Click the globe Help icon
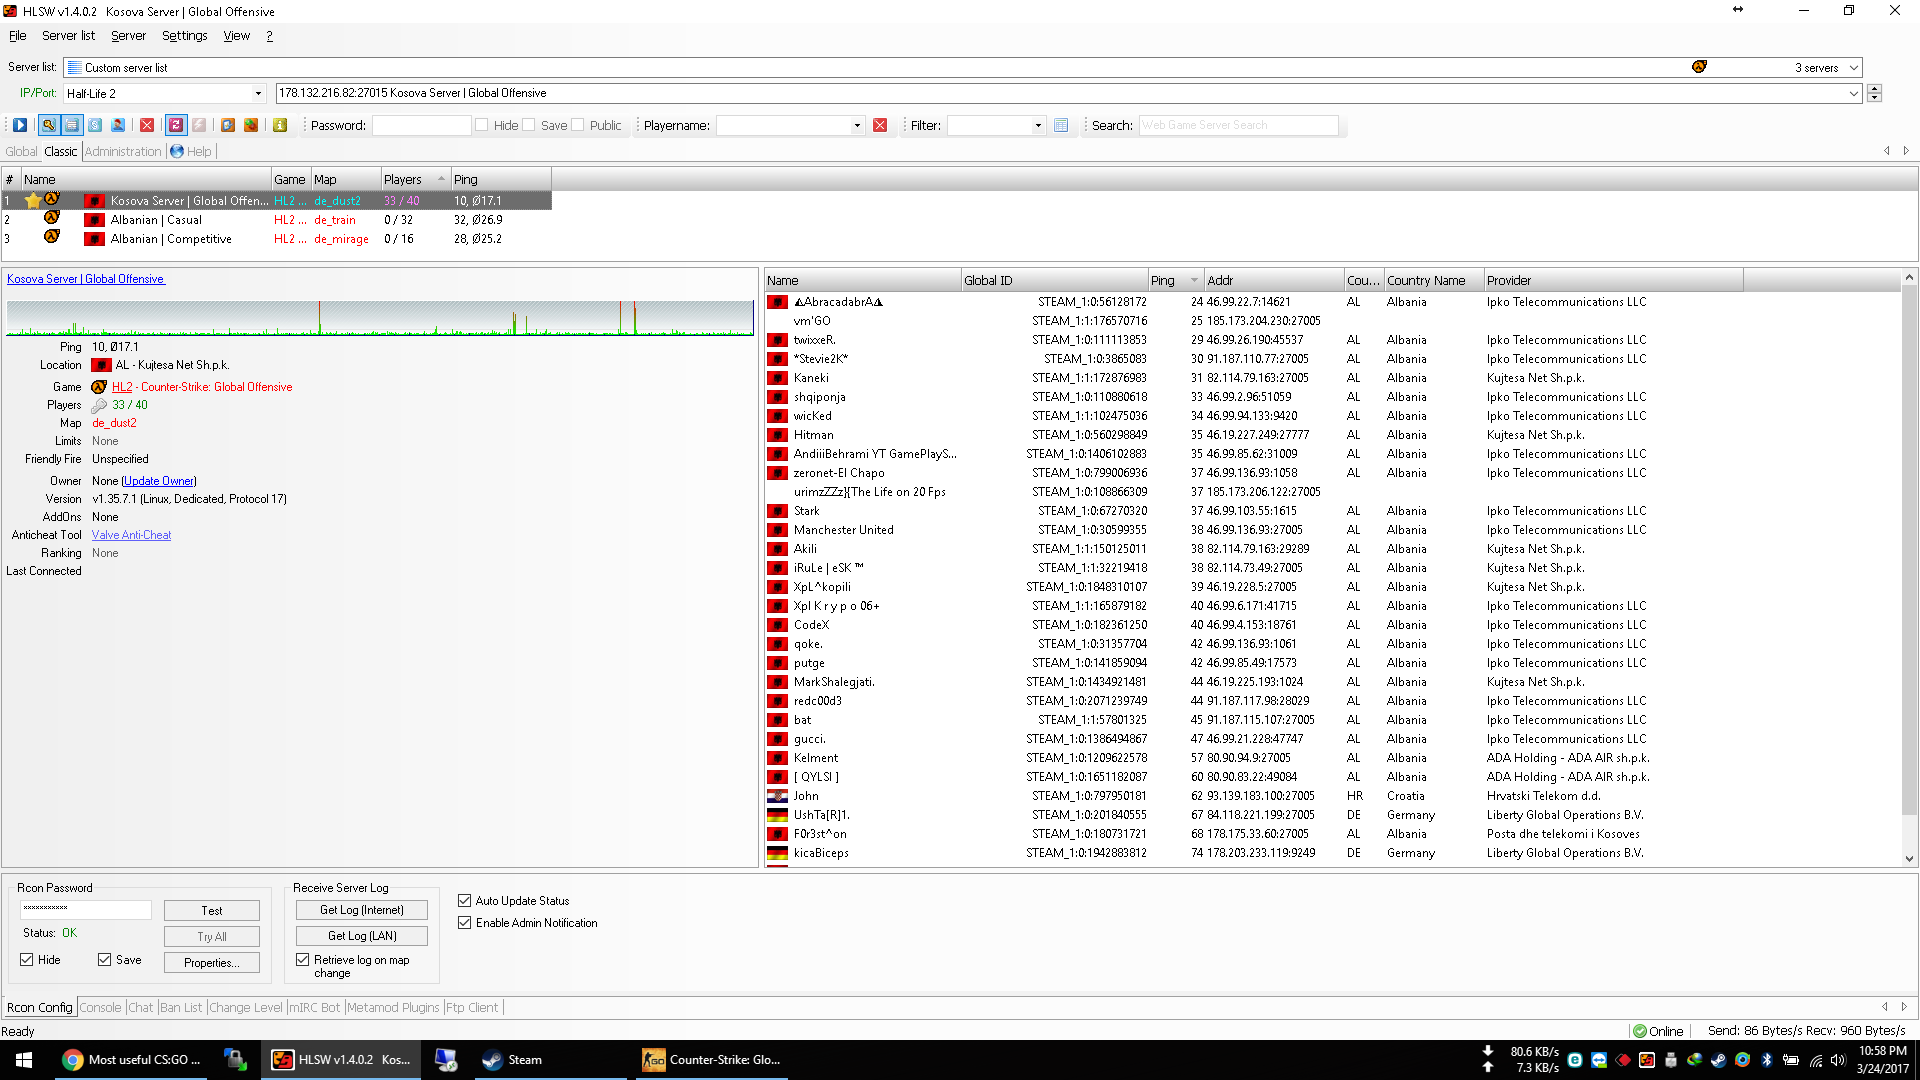Screen dimensions: 1920x1080 (177, 151)
